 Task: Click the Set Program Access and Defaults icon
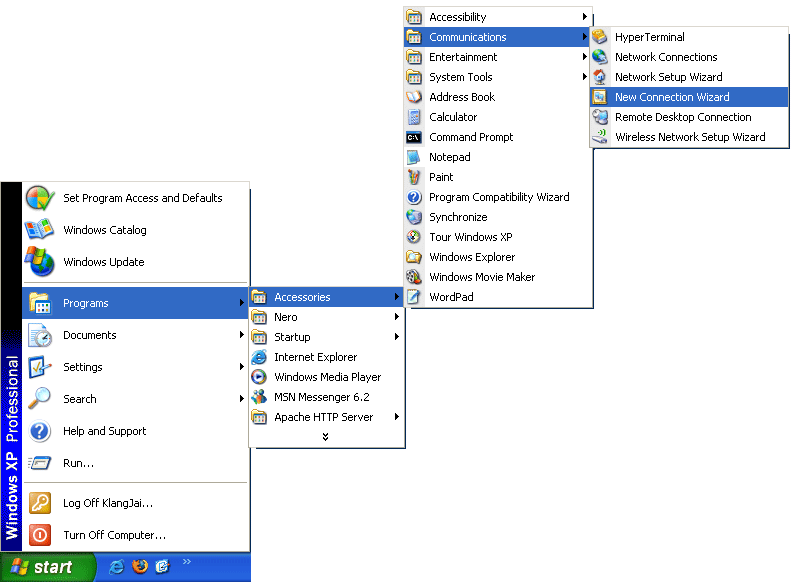tap(40, 198)
